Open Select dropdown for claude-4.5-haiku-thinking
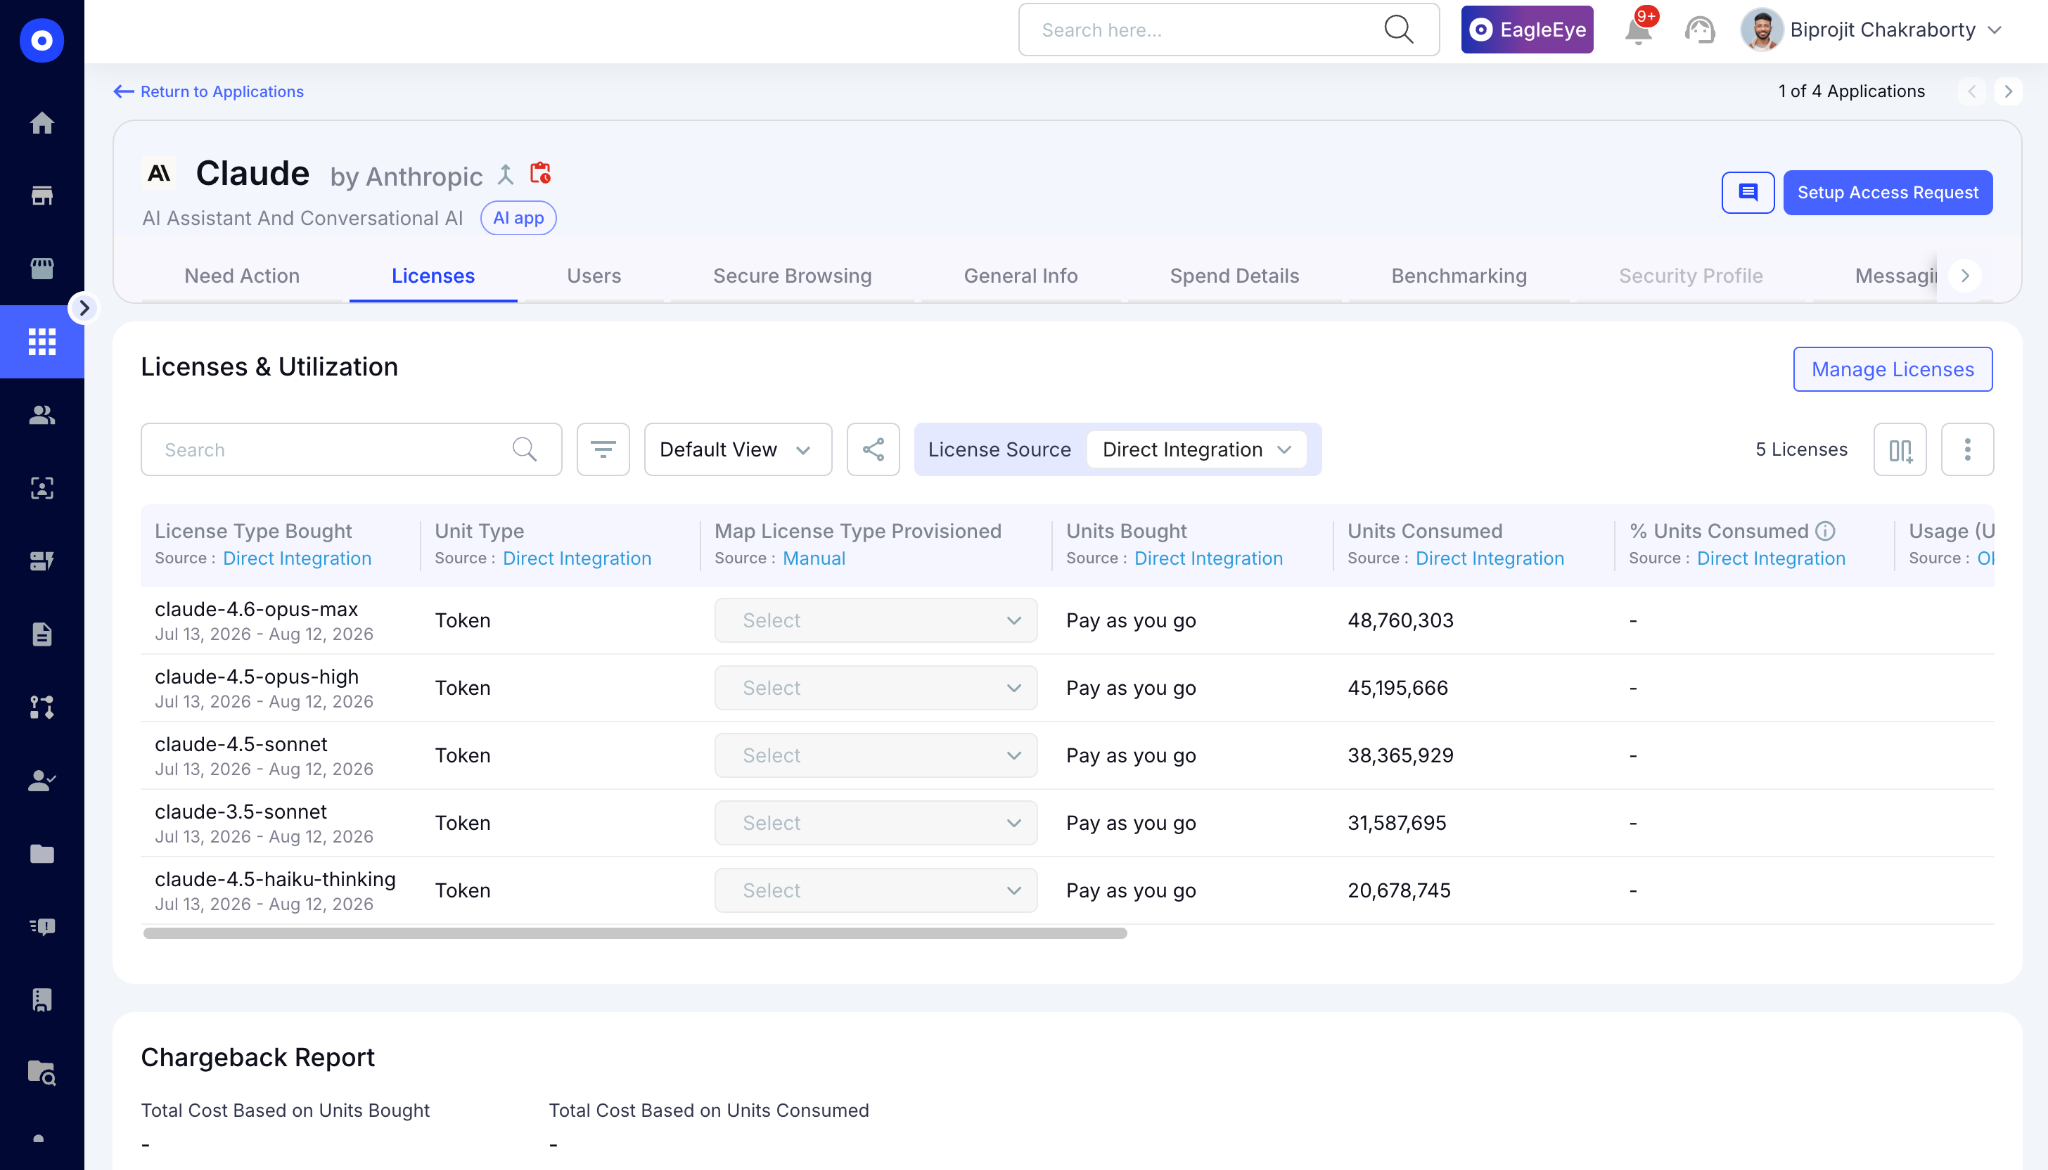 coord(876,890)
